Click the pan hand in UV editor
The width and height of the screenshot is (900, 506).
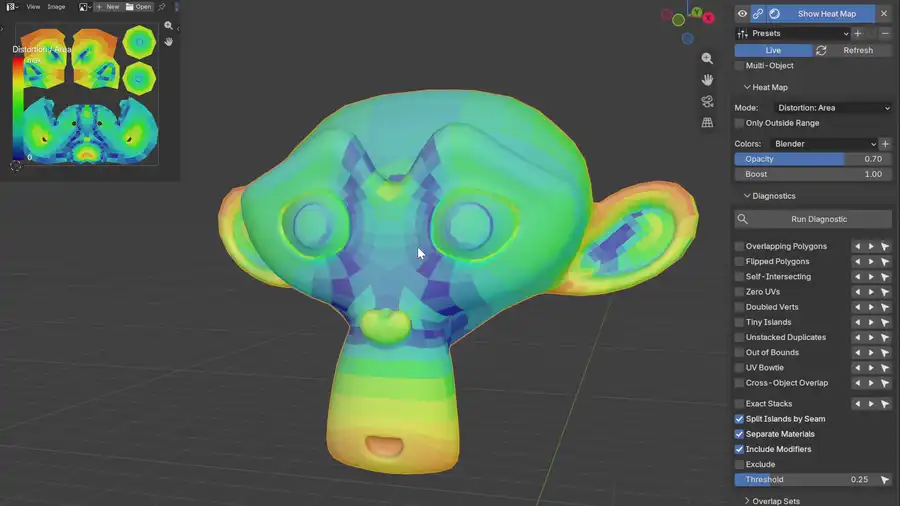(168, 41)
